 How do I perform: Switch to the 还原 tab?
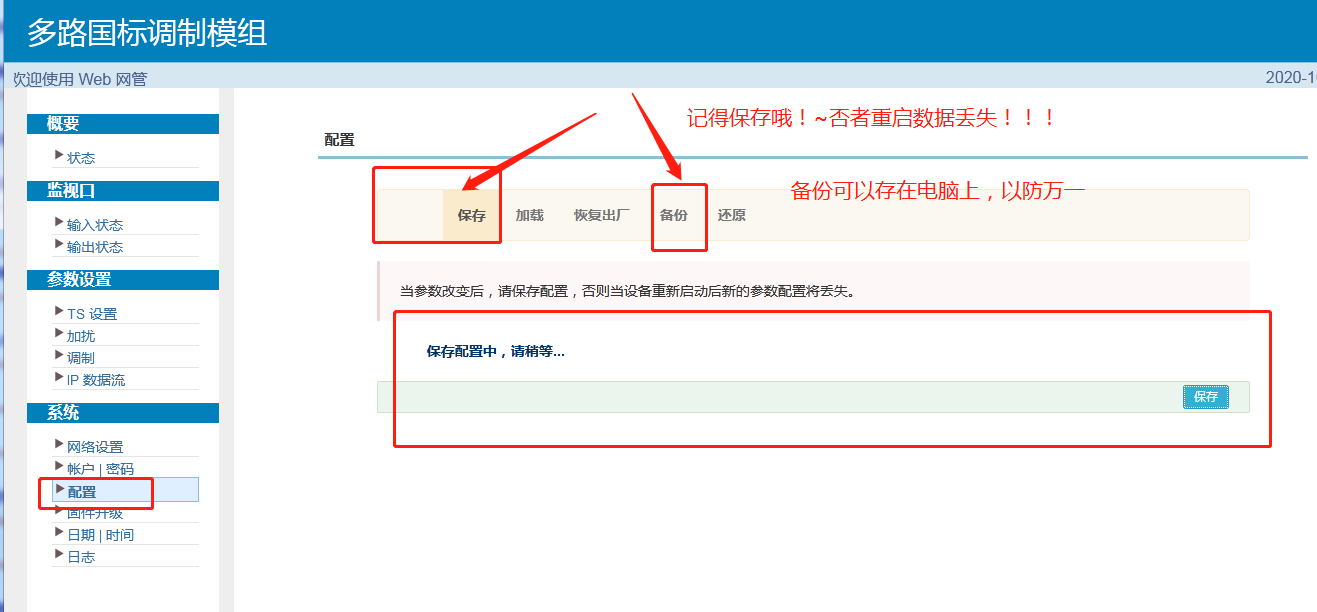click(732, 215)
